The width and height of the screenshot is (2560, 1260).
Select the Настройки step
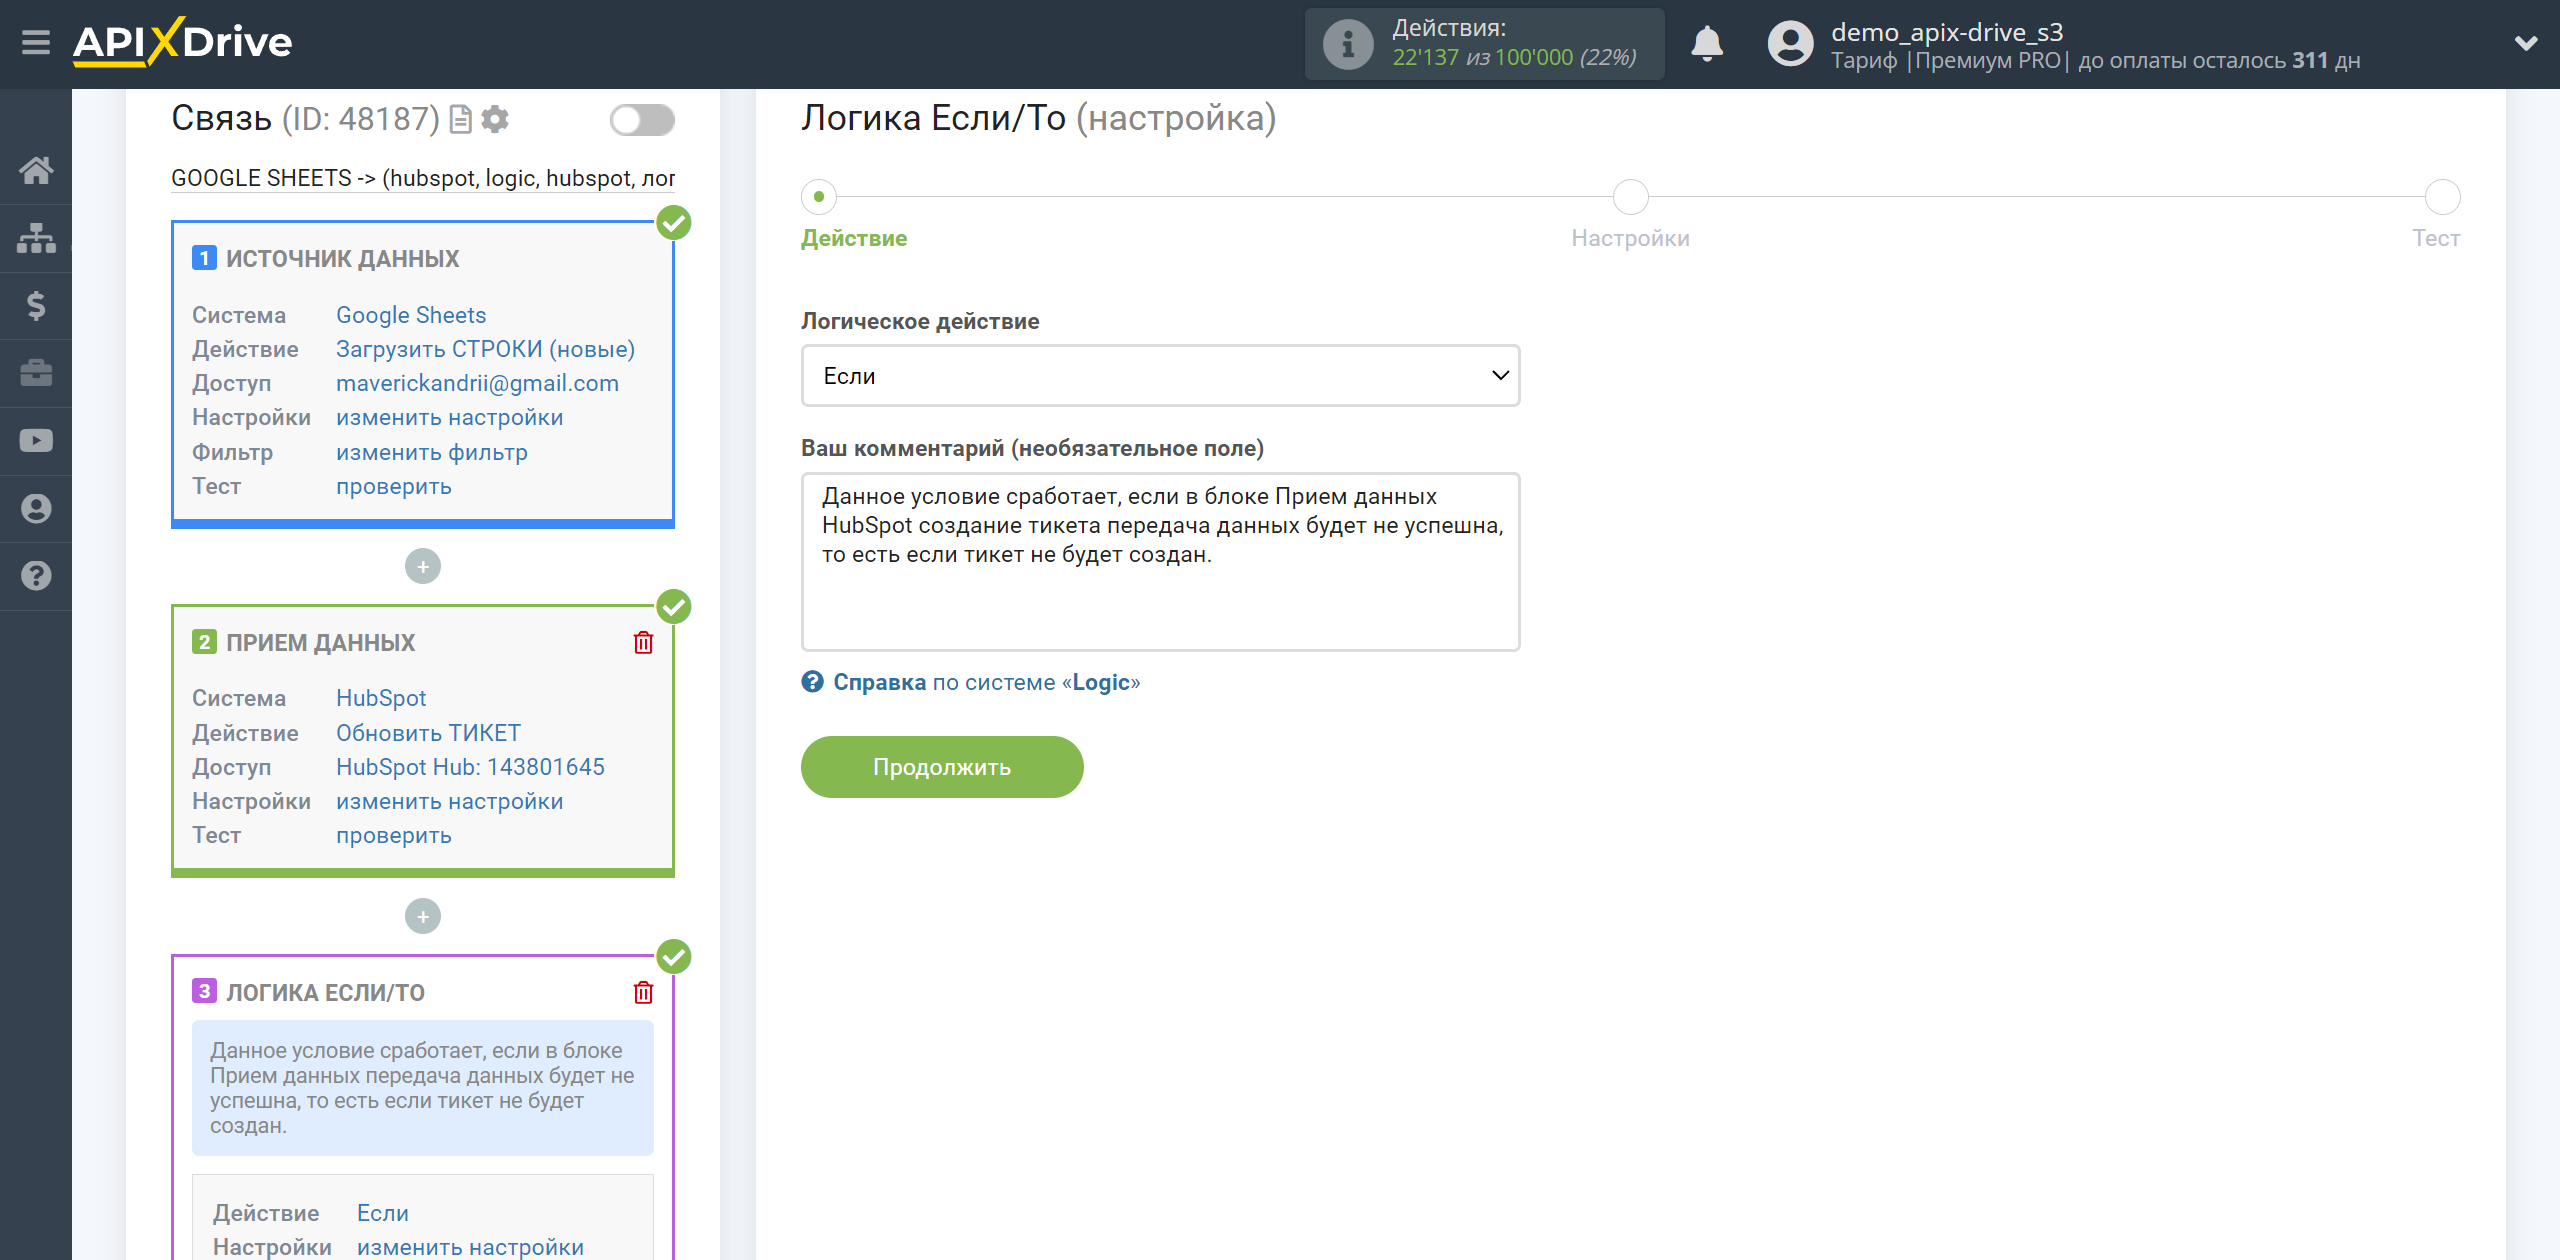pos(1631,197)
